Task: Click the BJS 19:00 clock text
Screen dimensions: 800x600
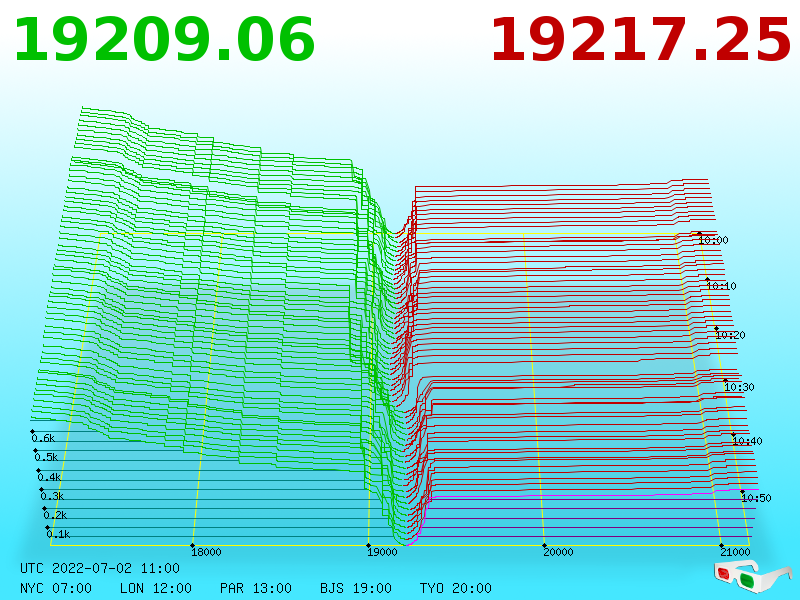Action: pyautogui.click(x=356, y=588)
